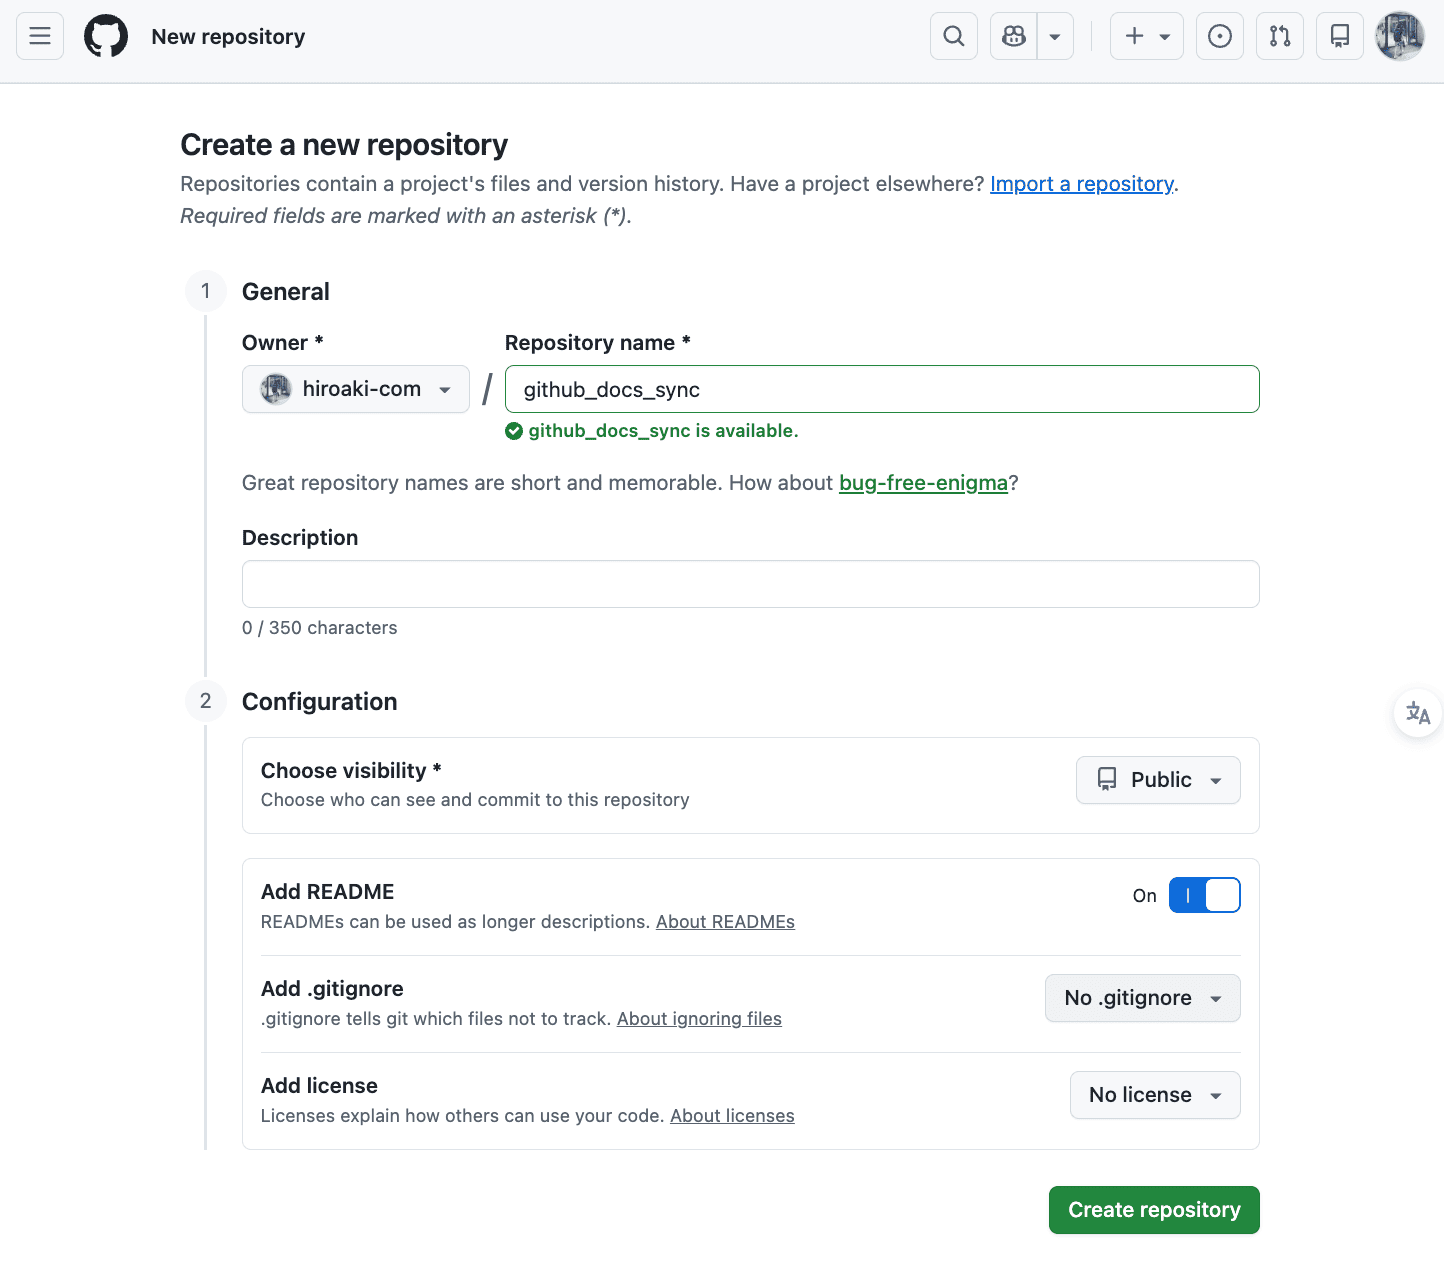Viewport: 1444px width, 1276px height.
Task: Click the suggested name bug-free-enigma
Action: click(922, 482)
